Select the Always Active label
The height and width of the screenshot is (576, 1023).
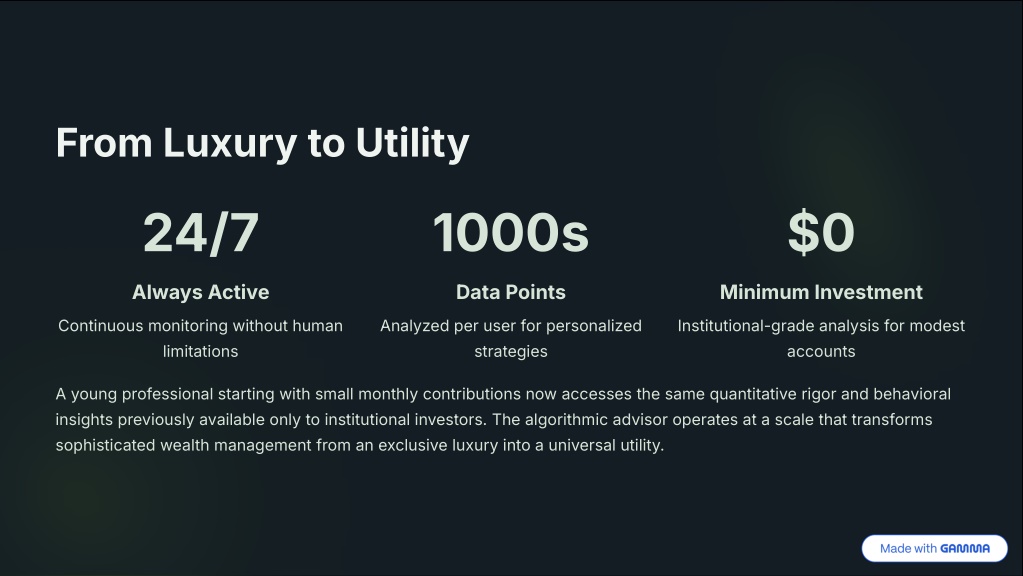[x=200, y=292]
